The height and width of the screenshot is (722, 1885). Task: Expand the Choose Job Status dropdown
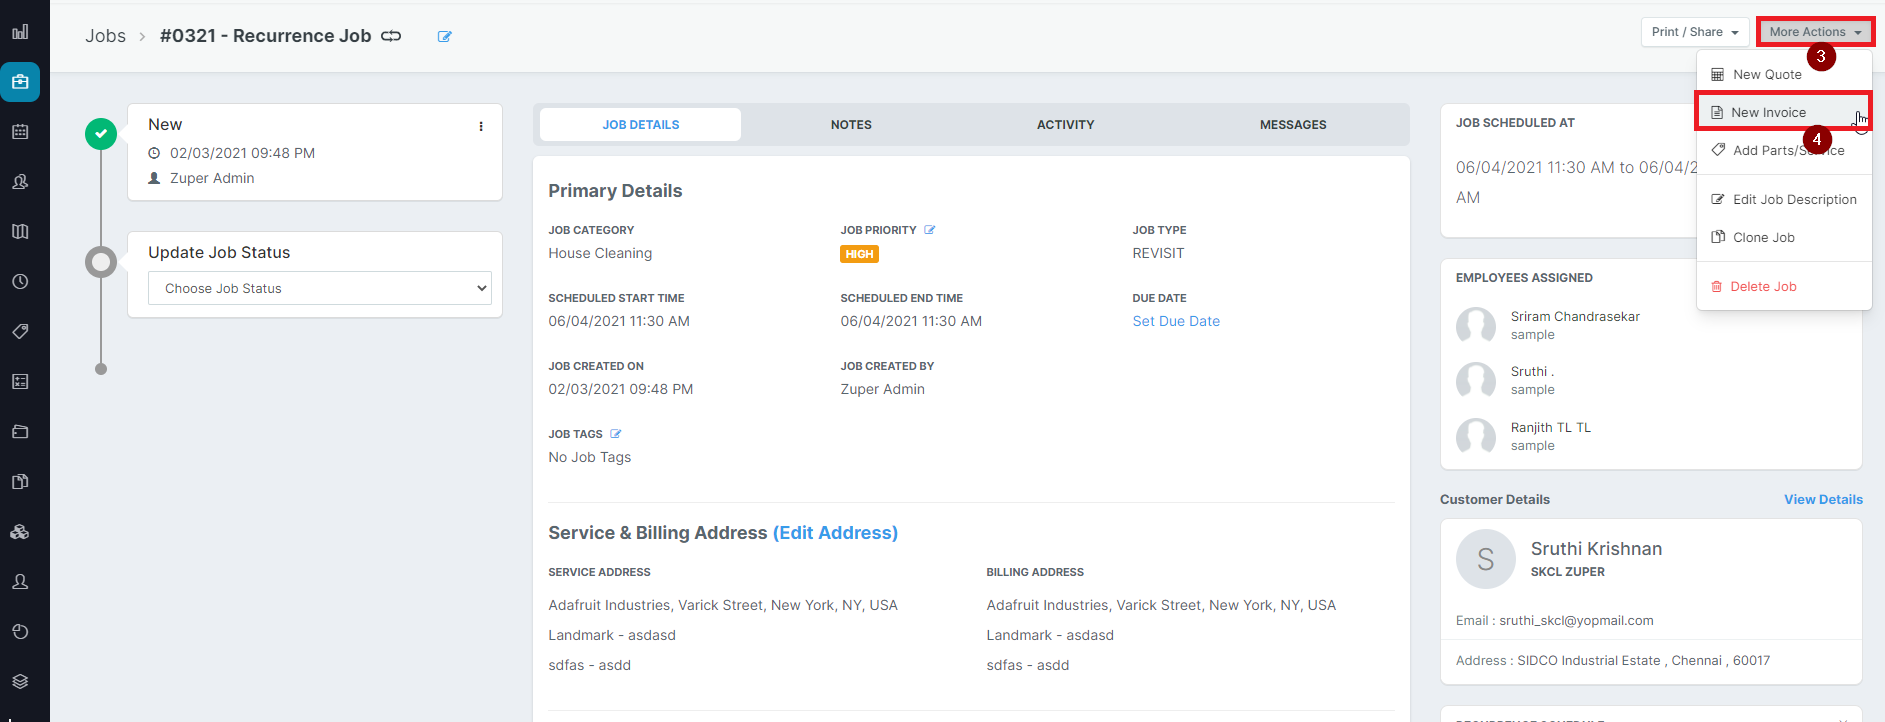tap(319, 288)
